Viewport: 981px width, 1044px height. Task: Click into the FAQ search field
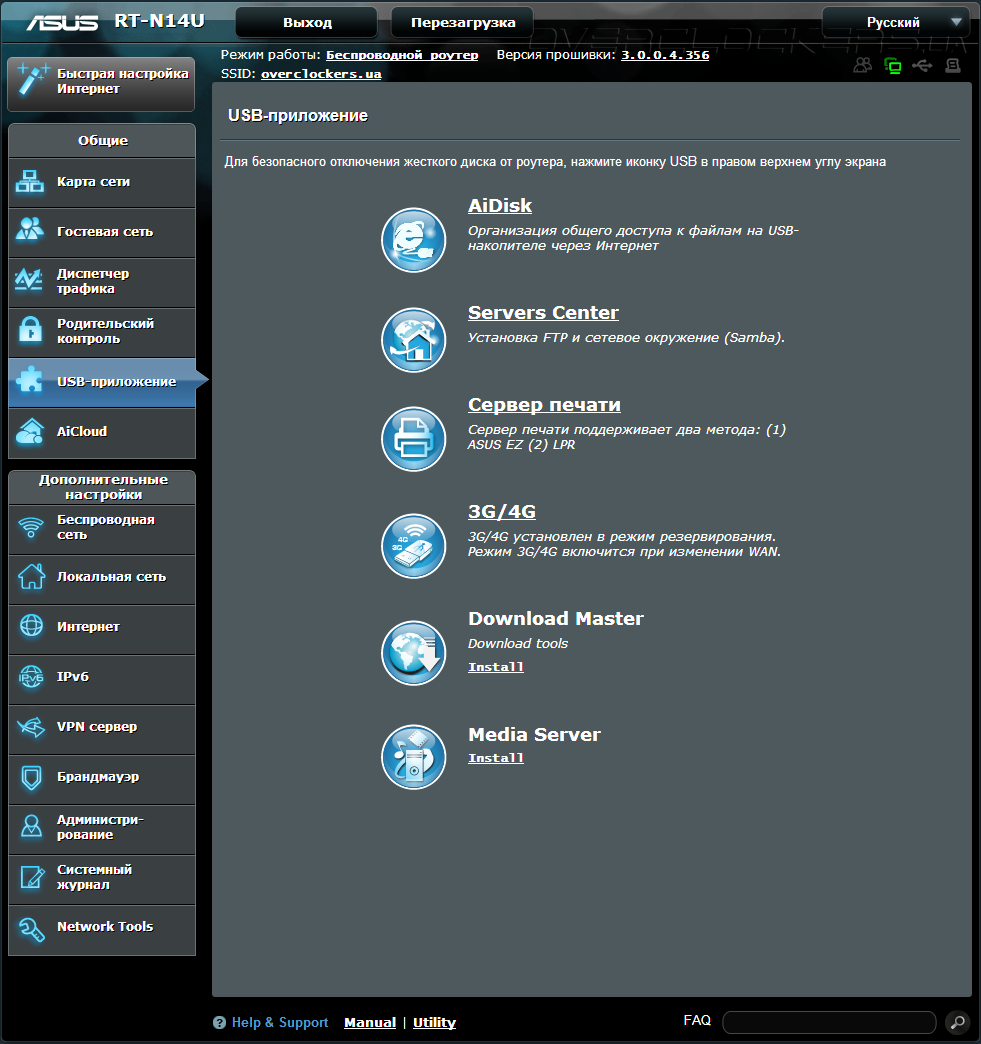pos(829,1022)
